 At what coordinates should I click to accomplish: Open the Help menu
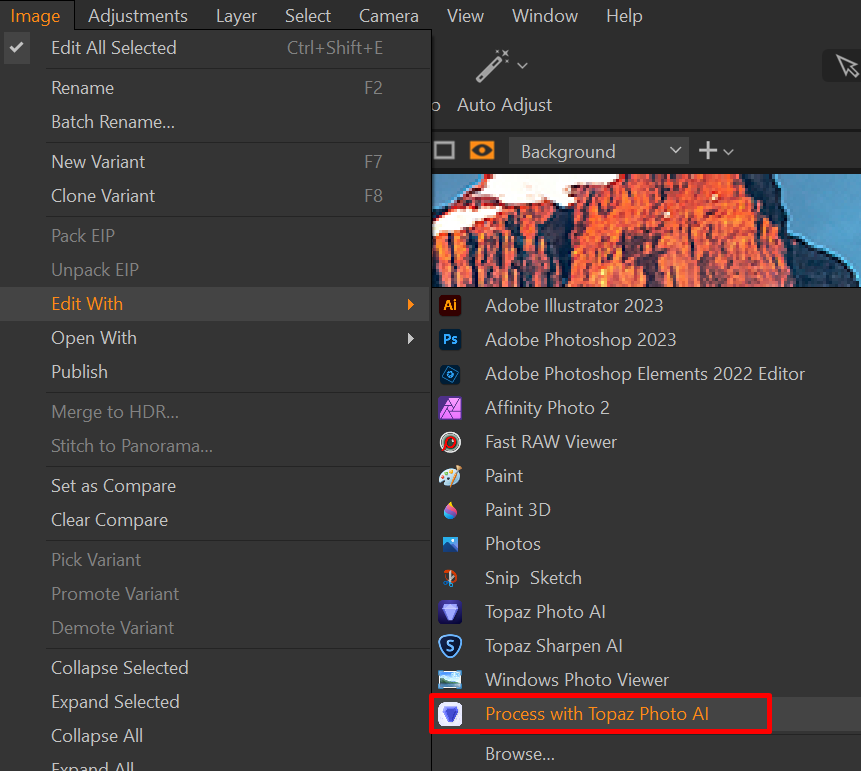pos(624,16)
